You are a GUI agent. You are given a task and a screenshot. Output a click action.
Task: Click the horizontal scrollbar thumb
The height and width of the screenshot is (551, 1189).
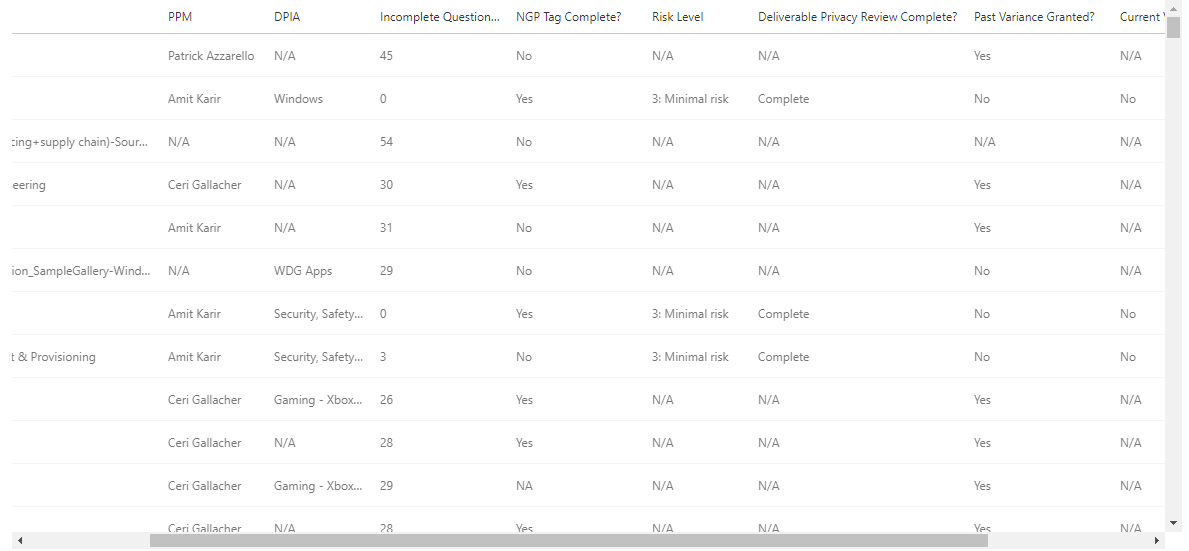tap(569, 540)
